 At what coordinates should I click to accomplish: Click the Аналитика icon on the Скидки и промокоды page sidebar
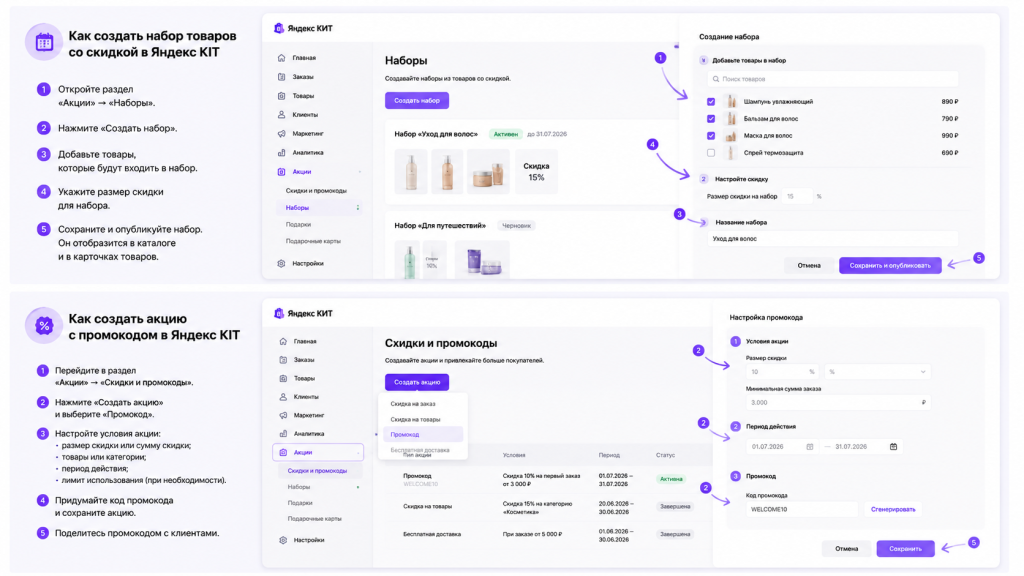pos(283,434)
